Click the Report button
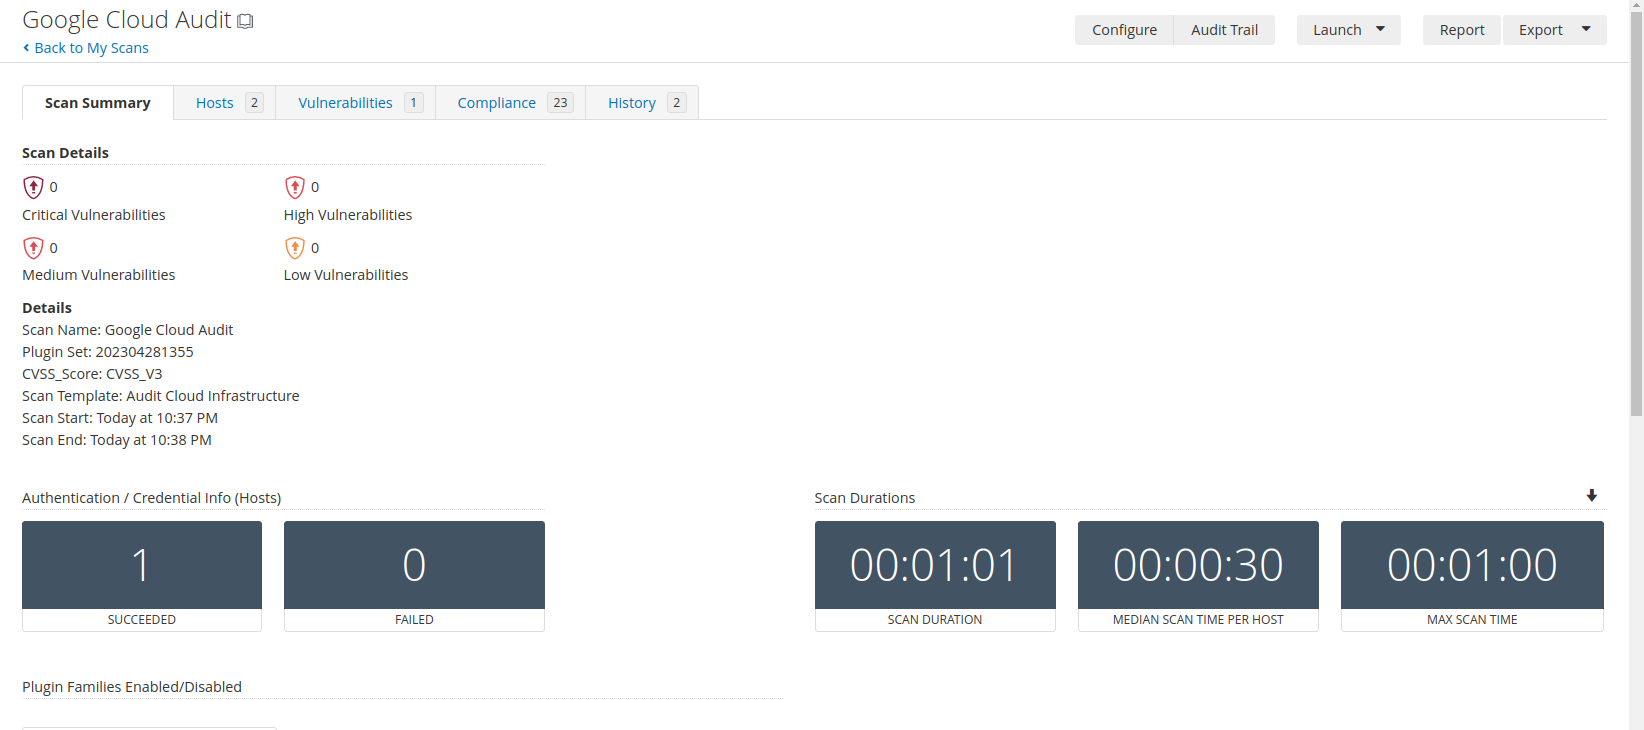Image resolution: width=1644 pixels, height=730 pixels. [1462, 30]
